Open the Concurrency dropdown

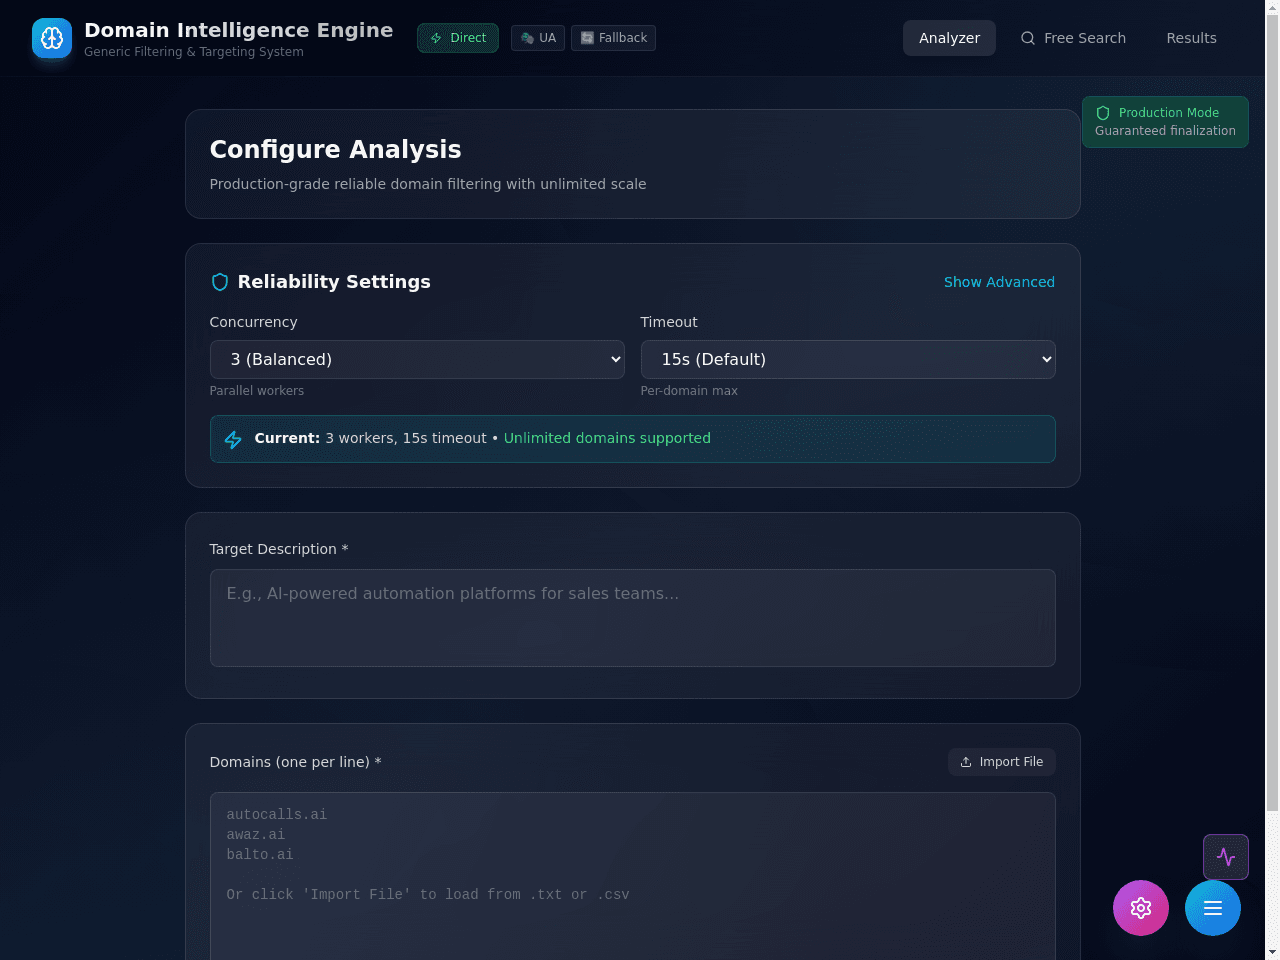click(x=417, y=360)
